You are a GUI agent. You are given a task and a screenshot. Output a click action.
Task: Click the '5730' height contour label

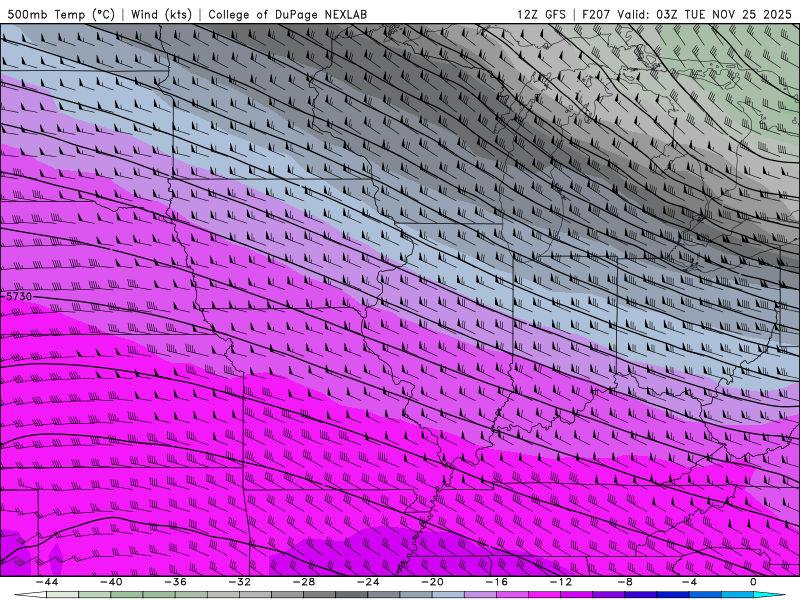point(18,296)
